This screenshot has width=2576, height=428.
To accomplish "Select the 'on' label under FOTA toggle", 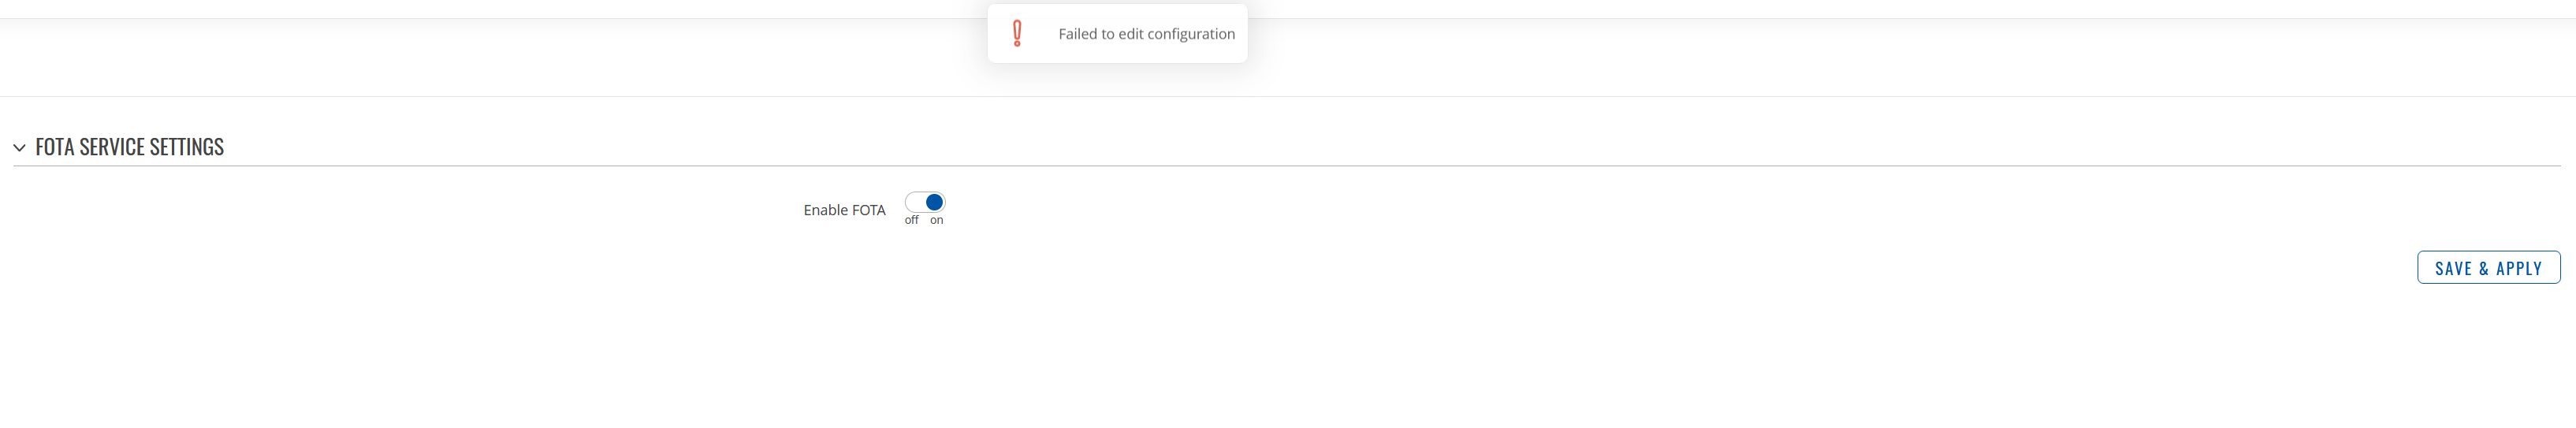I will click(936, 220).
